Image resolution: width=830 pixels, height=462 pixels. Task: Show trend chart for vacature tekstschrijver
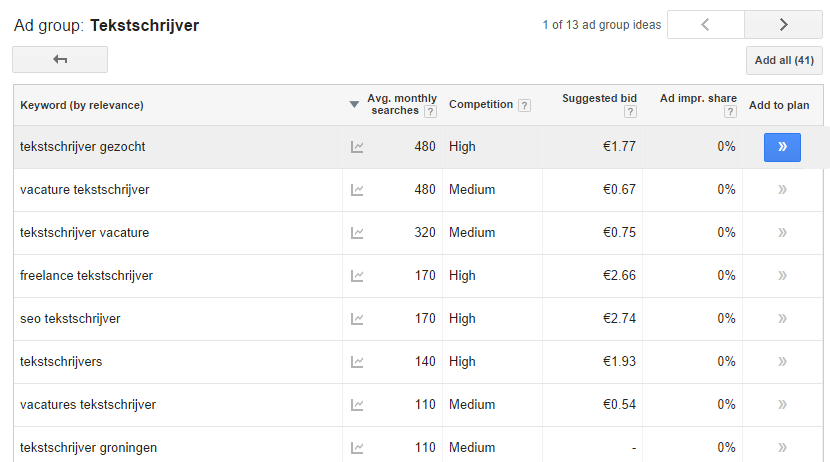tap(357, 190)
